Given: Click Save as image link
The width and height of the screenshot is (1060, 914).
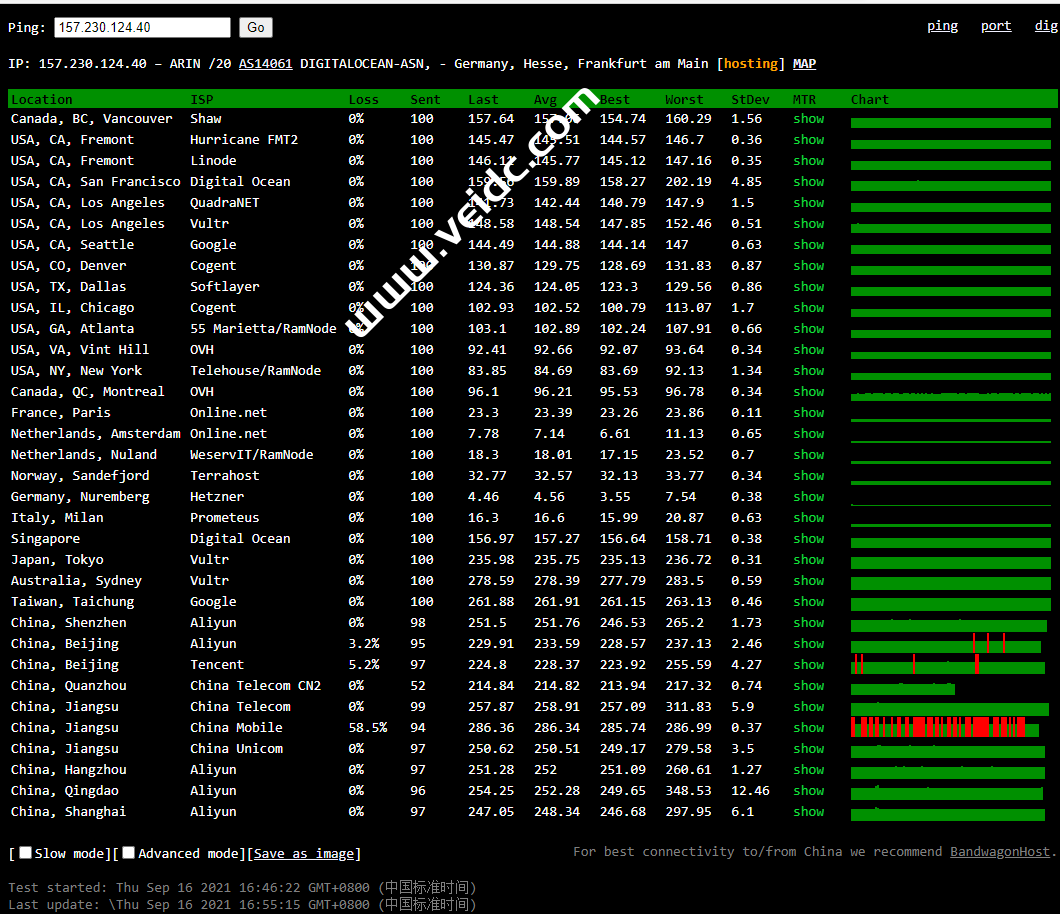Looking at the screenshot, I should coord(304,853).
